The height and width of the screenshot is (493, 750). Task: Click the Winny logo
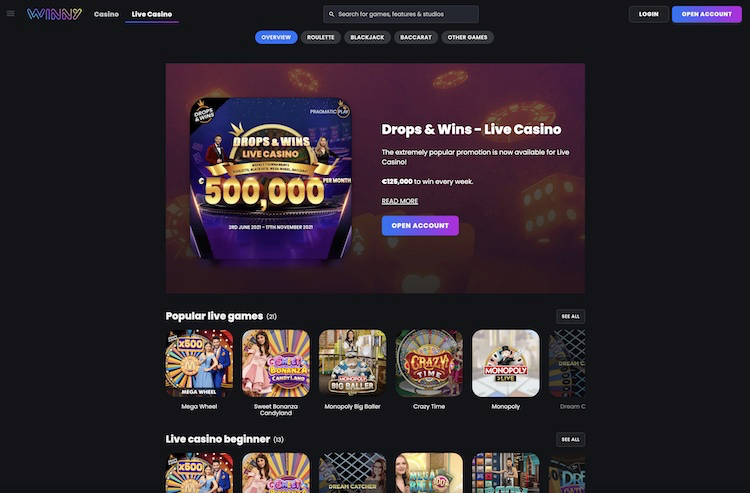tap(54, 14)
